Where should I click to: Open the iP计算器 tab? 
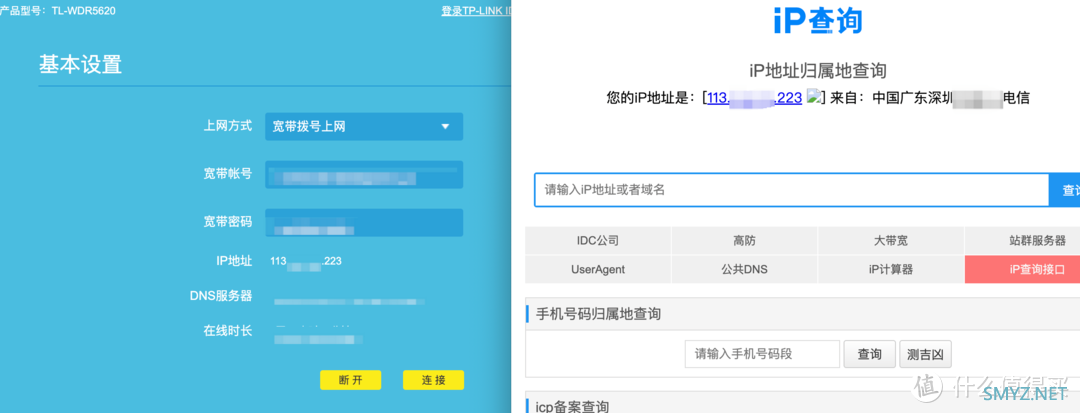(891, 269)
